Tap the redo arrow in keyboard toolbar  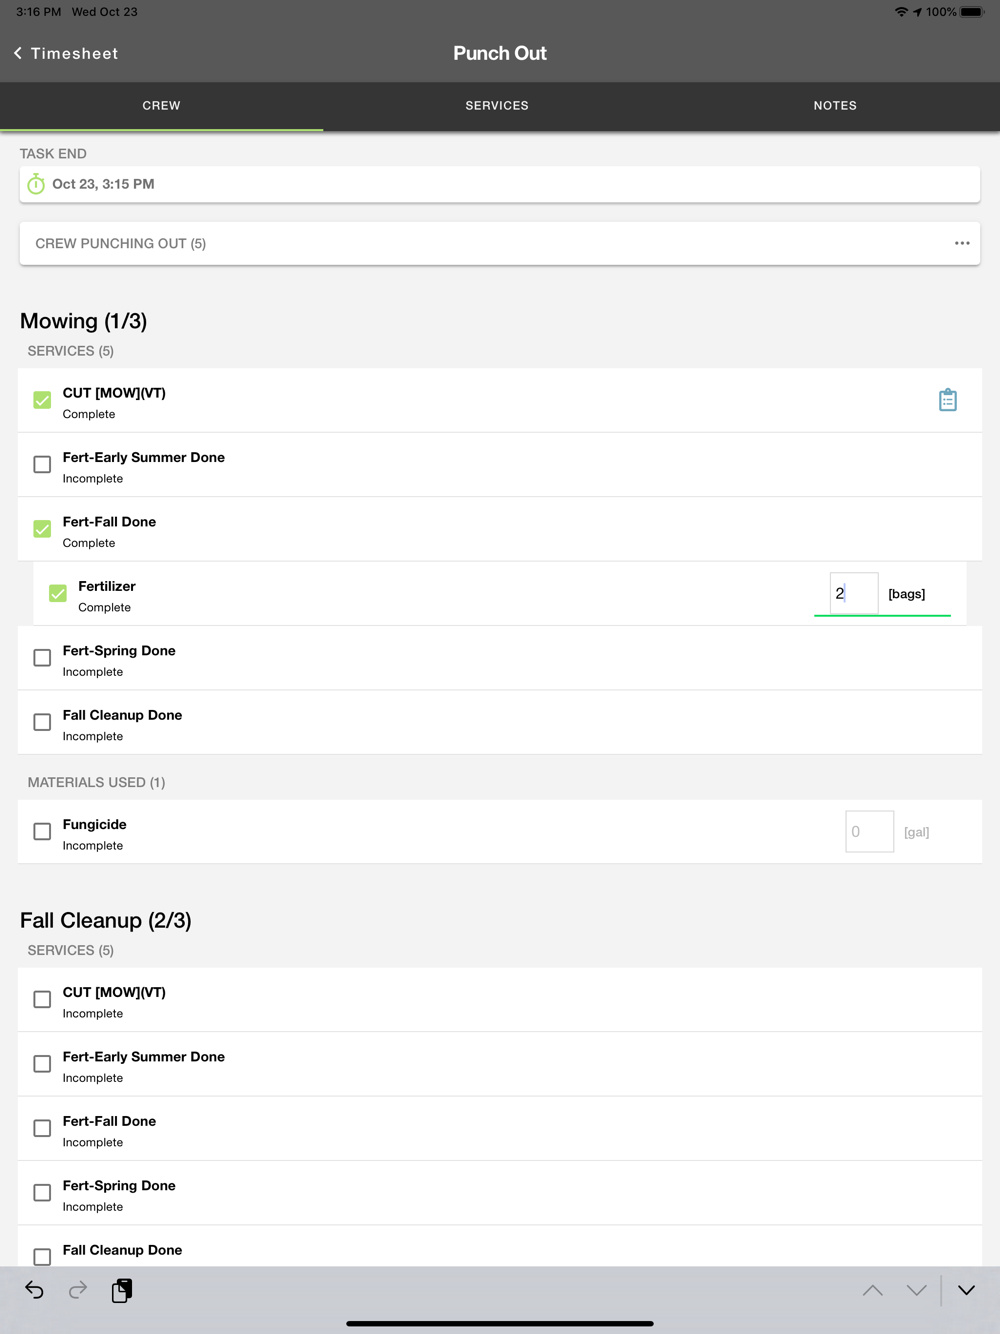click(78, 1290)
